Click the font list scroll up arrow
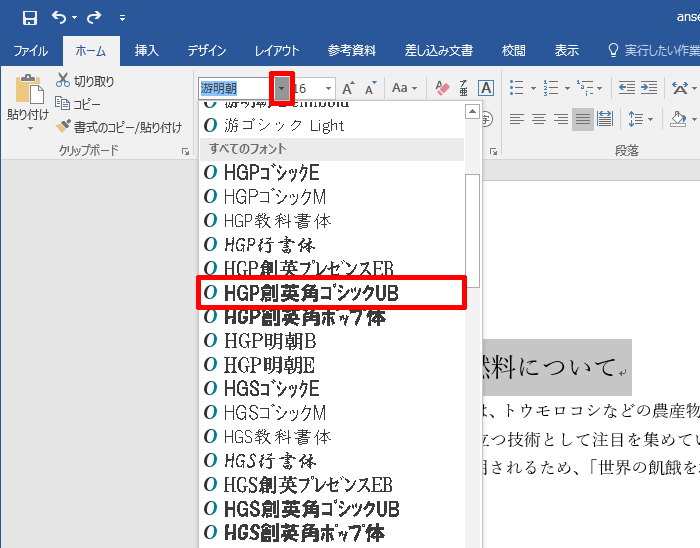Image resolution: width=700 pixels, height=548 pixels. [x=472, y=111]
